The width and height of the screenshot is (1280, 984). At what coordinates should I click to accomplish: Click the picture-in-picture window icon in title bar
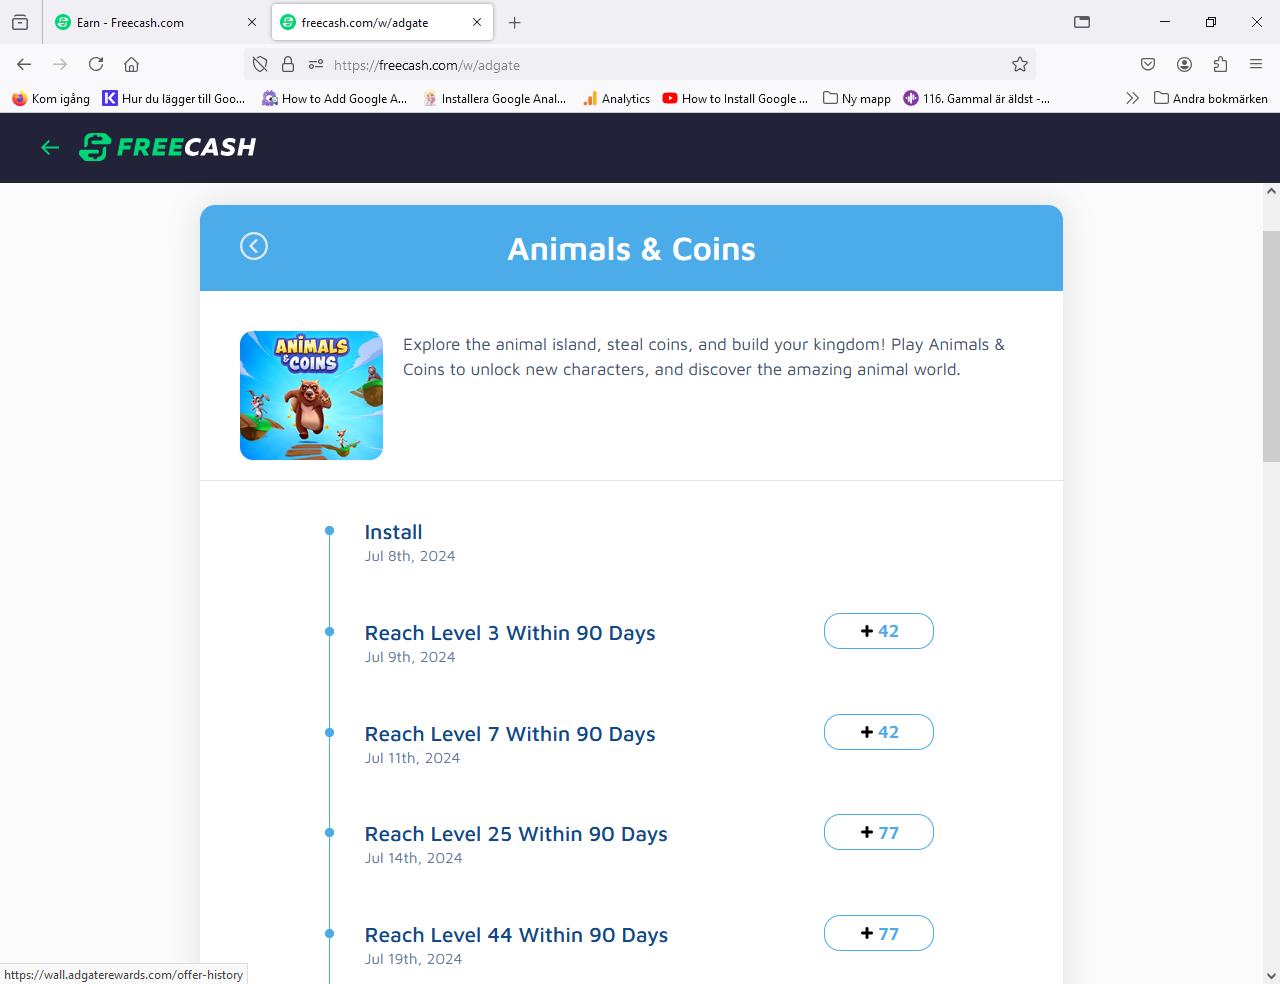[1082, 22]
